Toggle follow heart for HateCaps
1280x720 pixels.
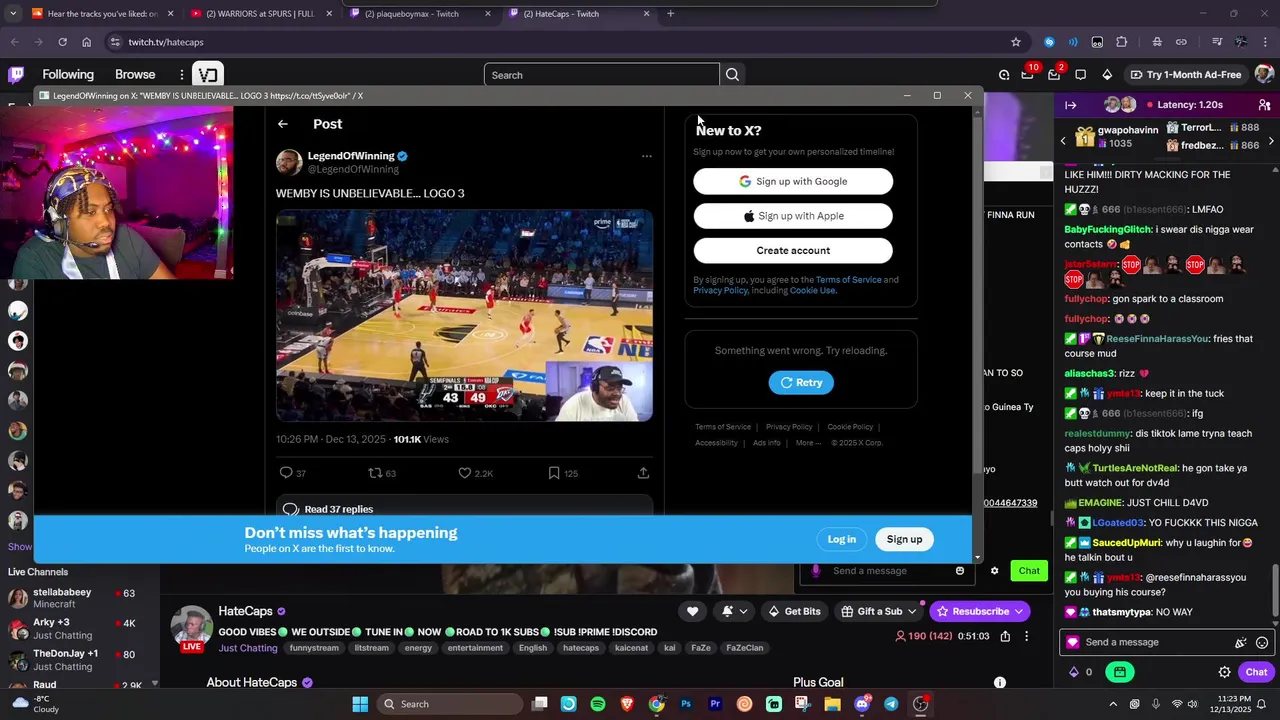[x=692, y=611]
